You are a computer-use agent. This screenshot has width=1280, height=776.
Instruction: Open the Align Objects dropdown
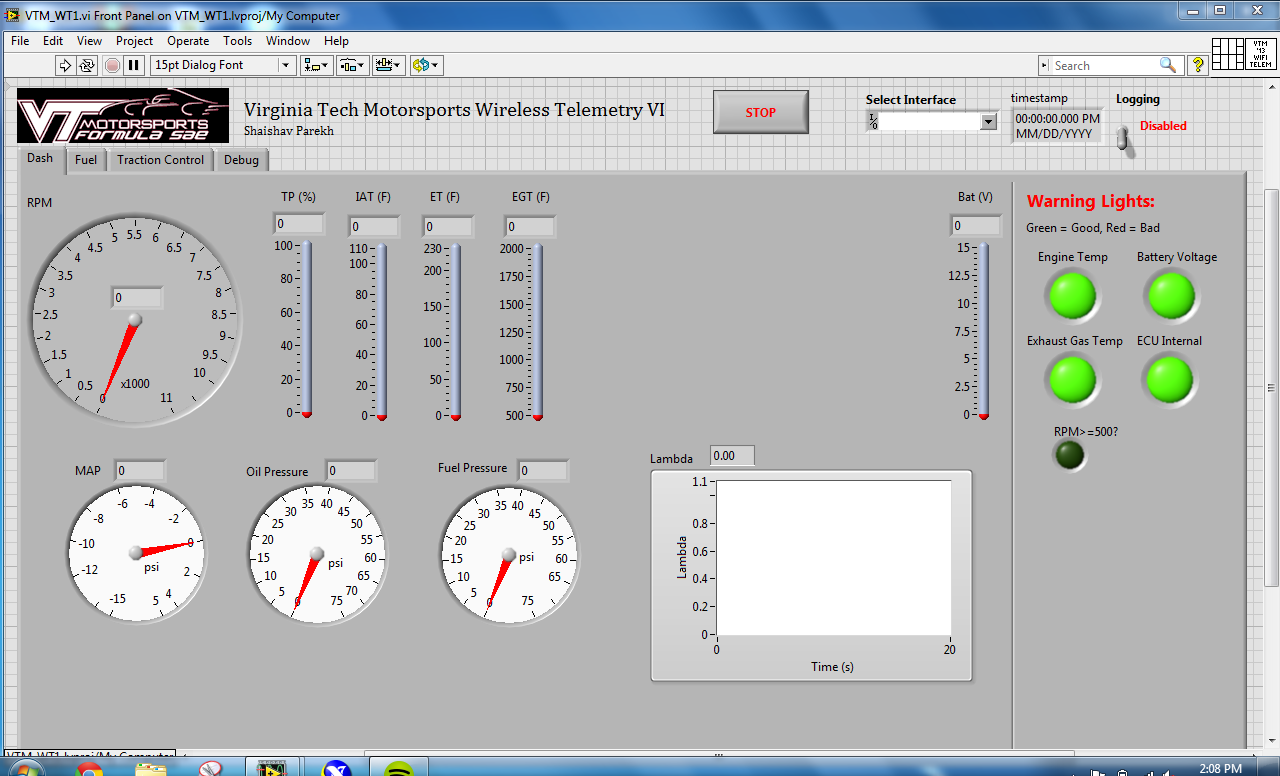[317, 65]
